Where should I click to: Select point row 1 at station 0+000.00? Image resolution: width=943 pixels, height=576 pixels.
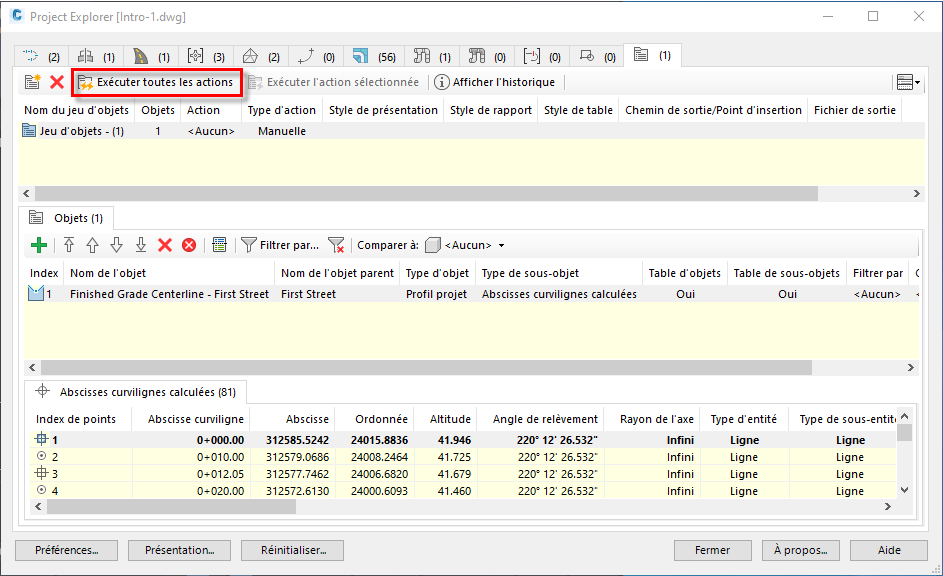tap(463, 440)
